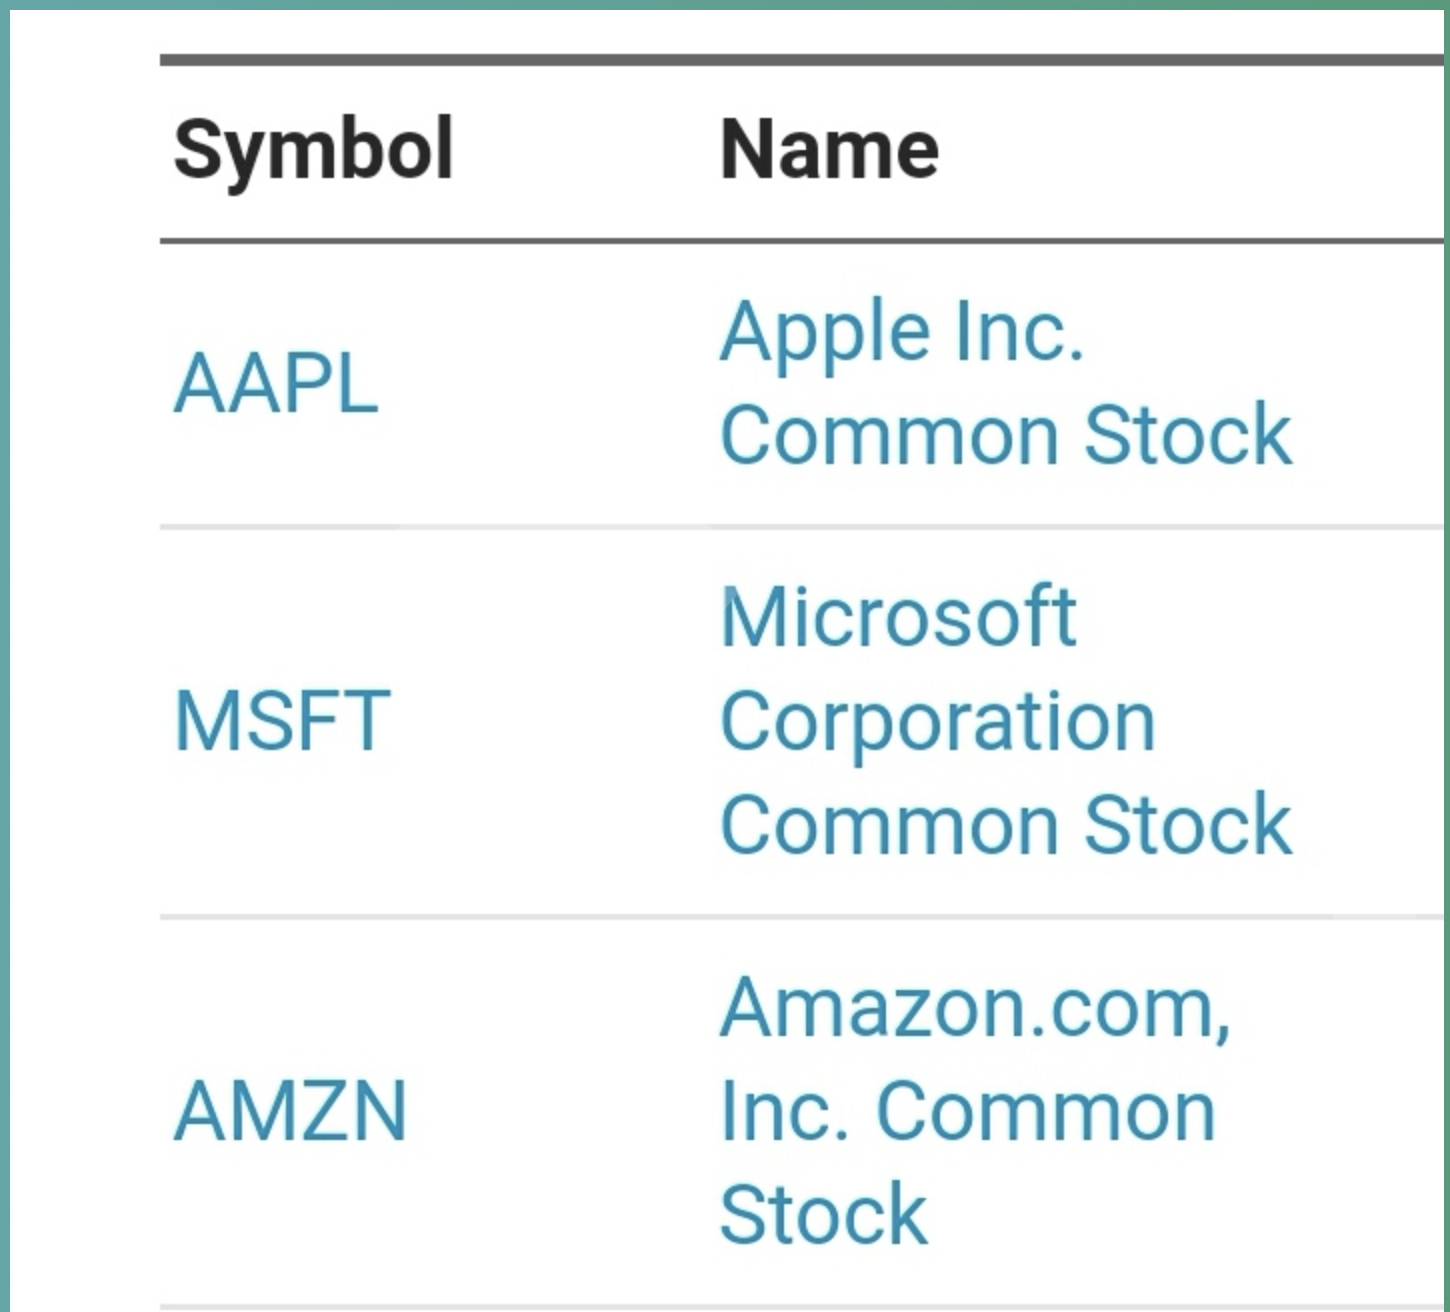Click 'Common Stock' beneath Corporation
The width and height of the screenshot is (1450, 1312).
click(1005, 825)
